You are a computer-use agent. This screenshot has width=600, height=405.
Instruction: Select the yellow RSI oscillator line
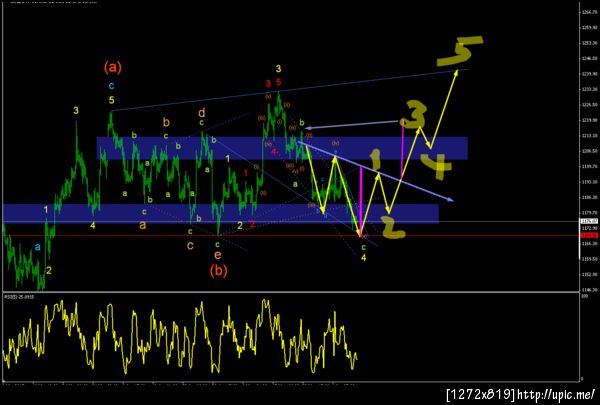180,336
